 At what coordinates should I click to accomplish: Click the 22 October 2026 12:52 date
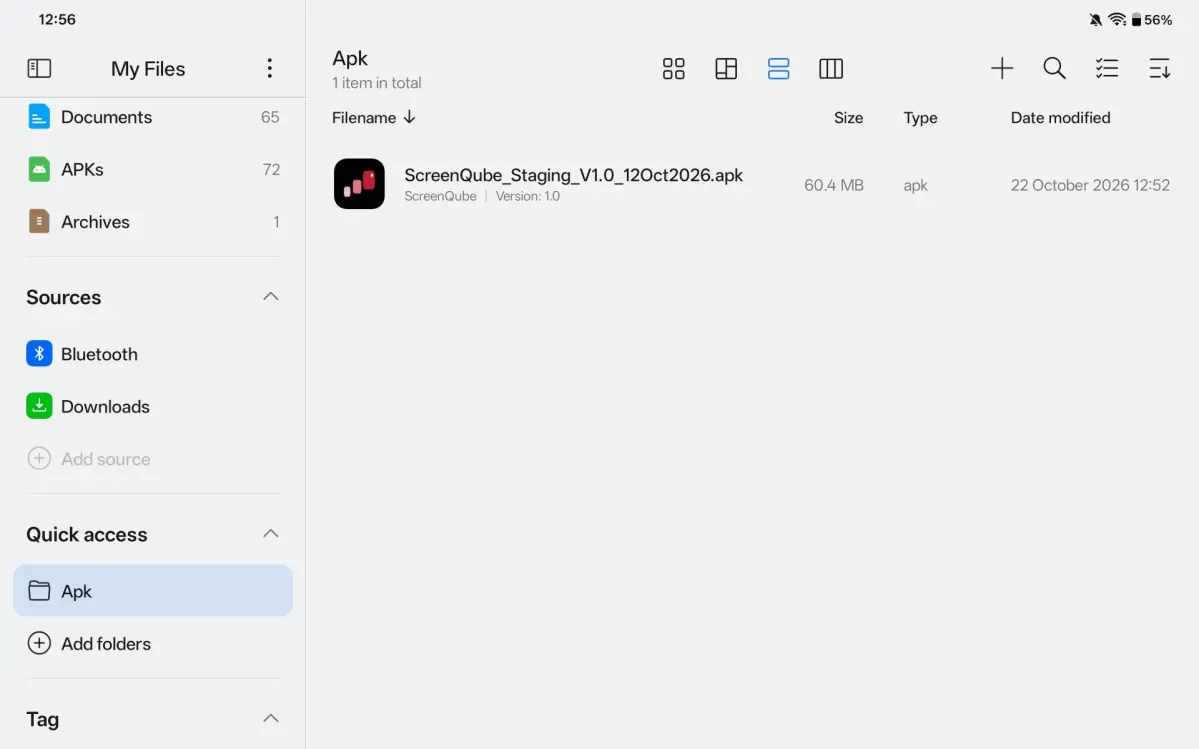point(1090,185)
